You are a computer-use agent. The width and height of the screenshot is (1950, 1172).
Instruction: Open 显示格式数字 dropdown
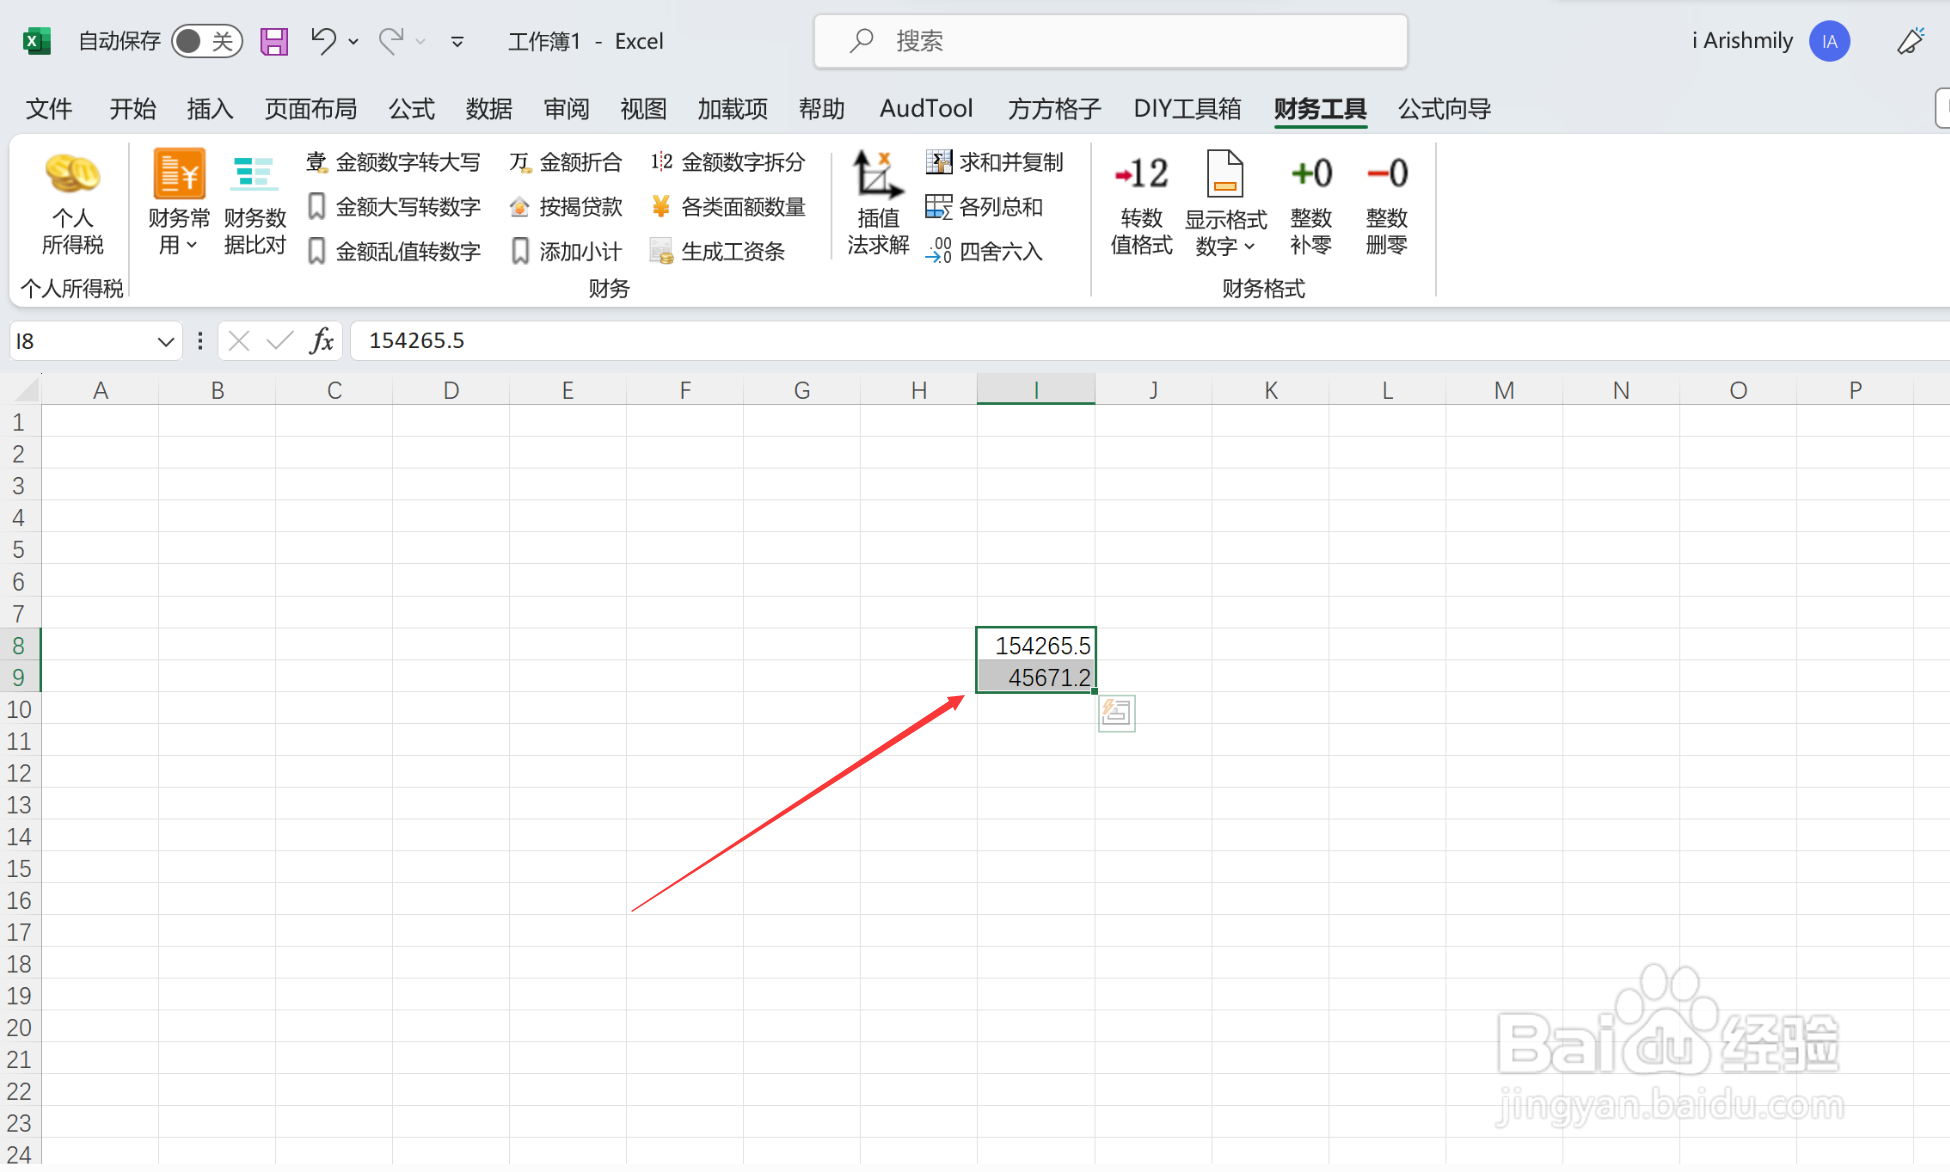pyautogui.click(x=1225, y=203)
